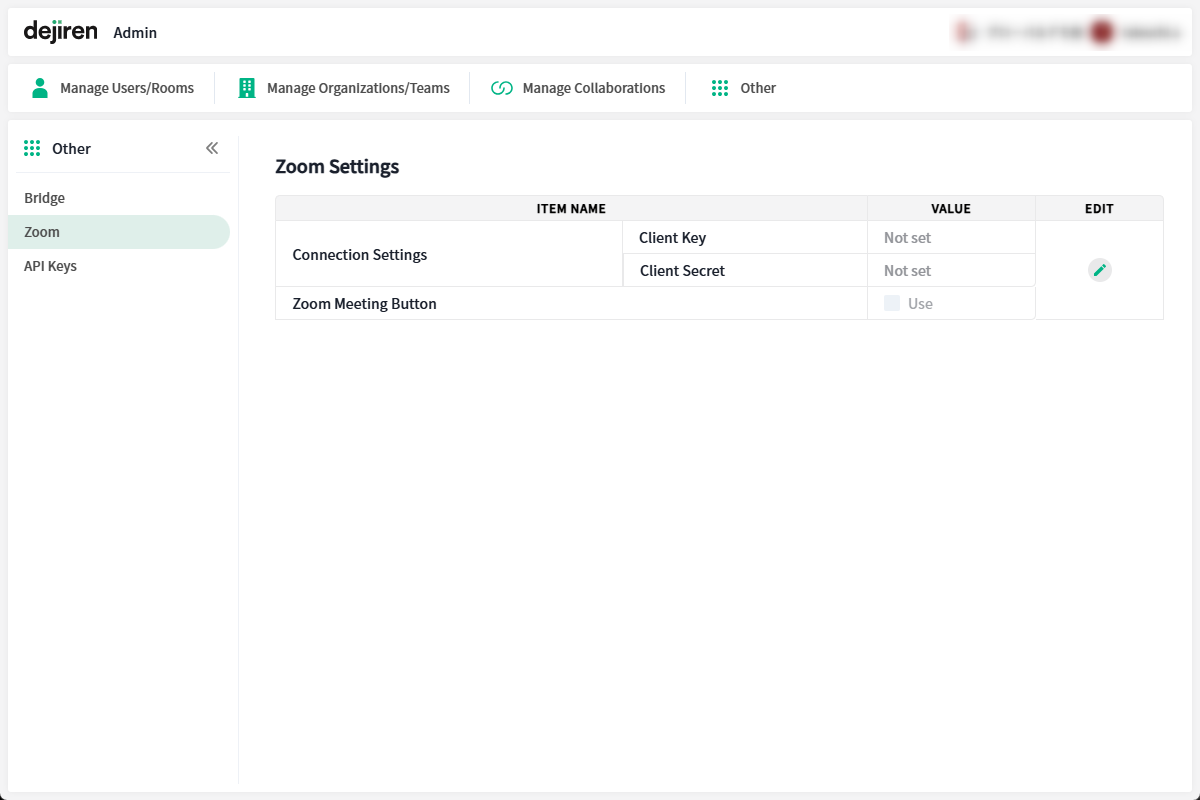Click the Client Key label
This screenshot has height=800, width=1200.
pyautogui.click(x=672, y=238)
